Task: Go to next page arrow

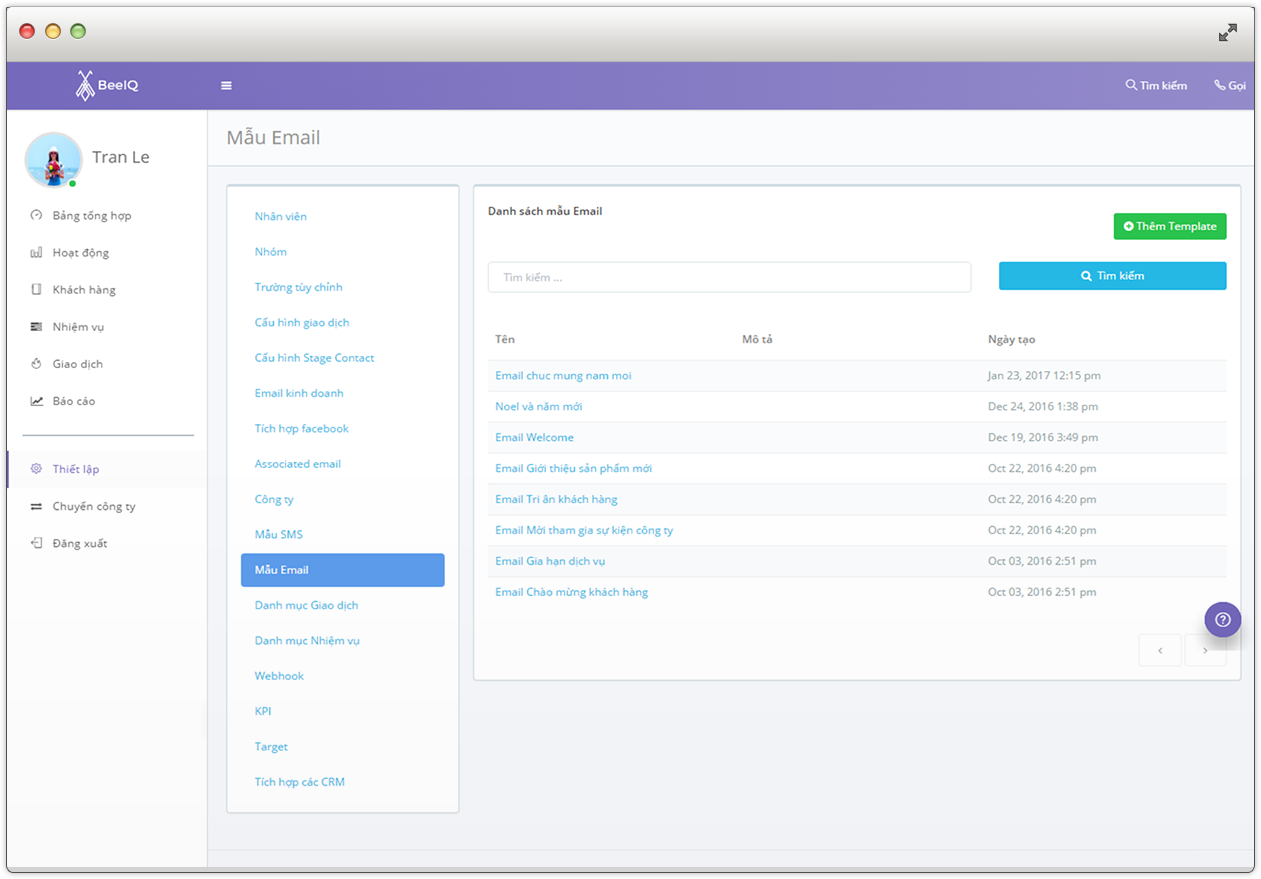Action: pos(1205,651)
